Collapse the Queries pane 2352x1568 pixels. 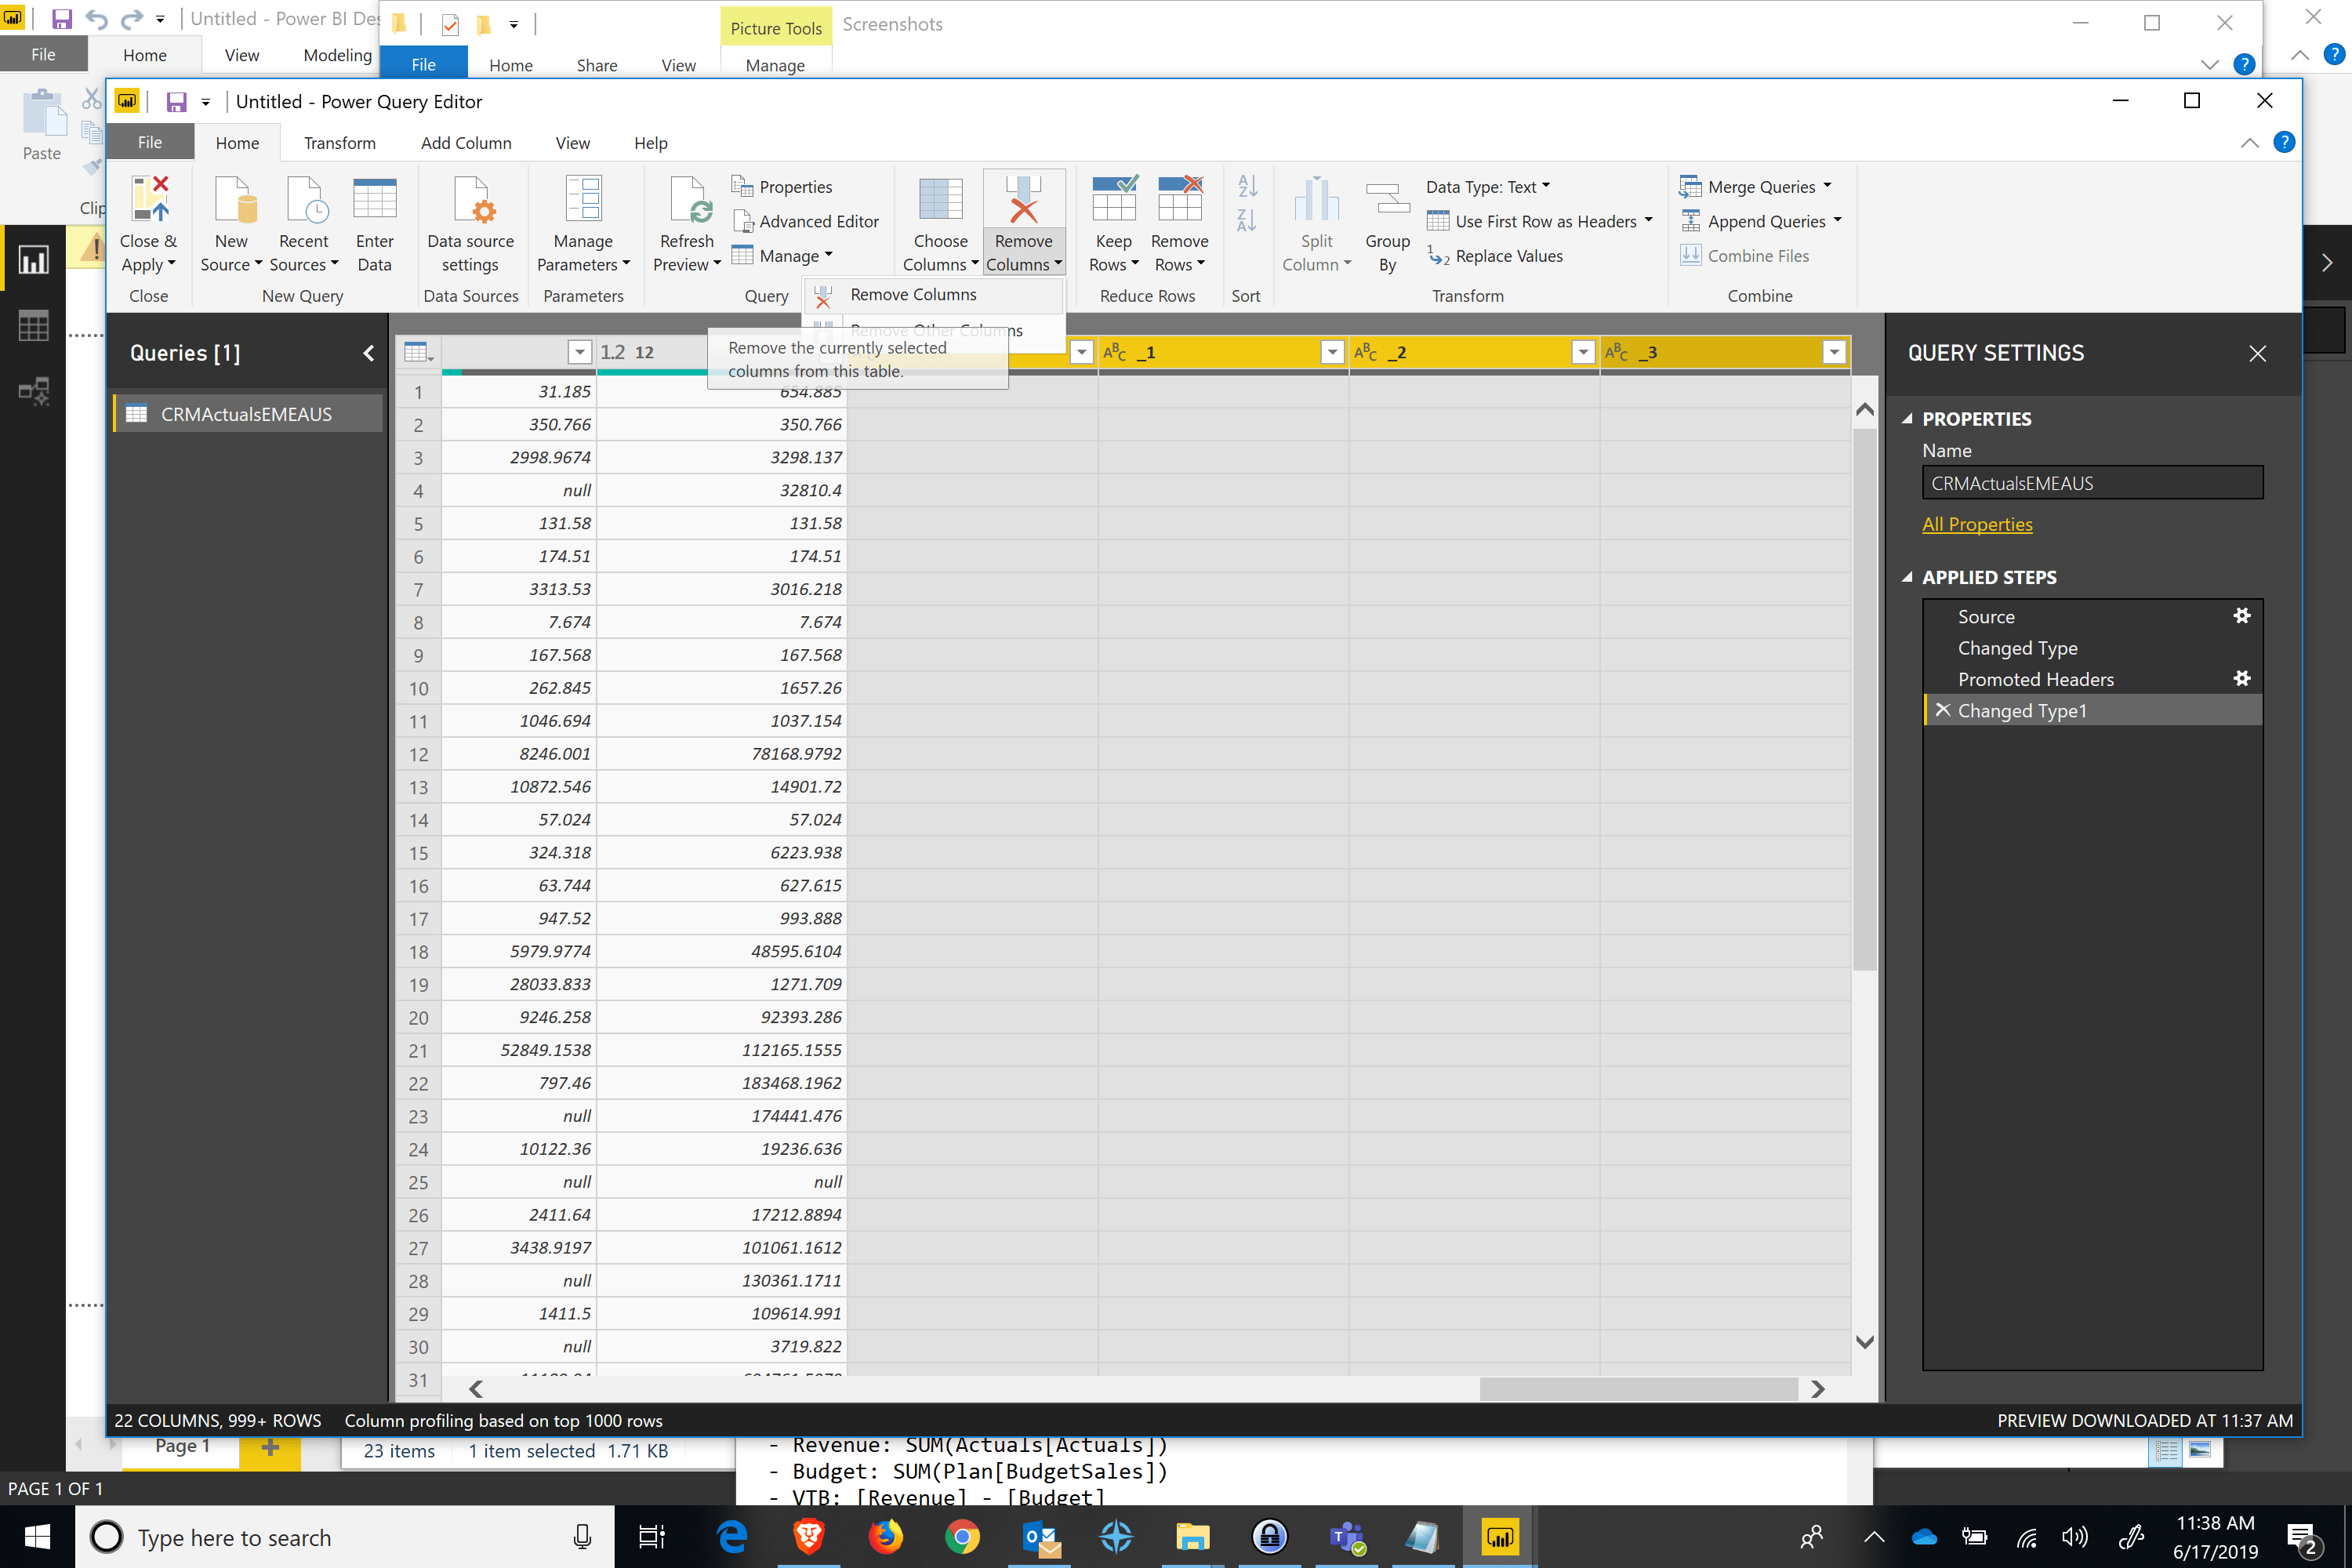368,353
